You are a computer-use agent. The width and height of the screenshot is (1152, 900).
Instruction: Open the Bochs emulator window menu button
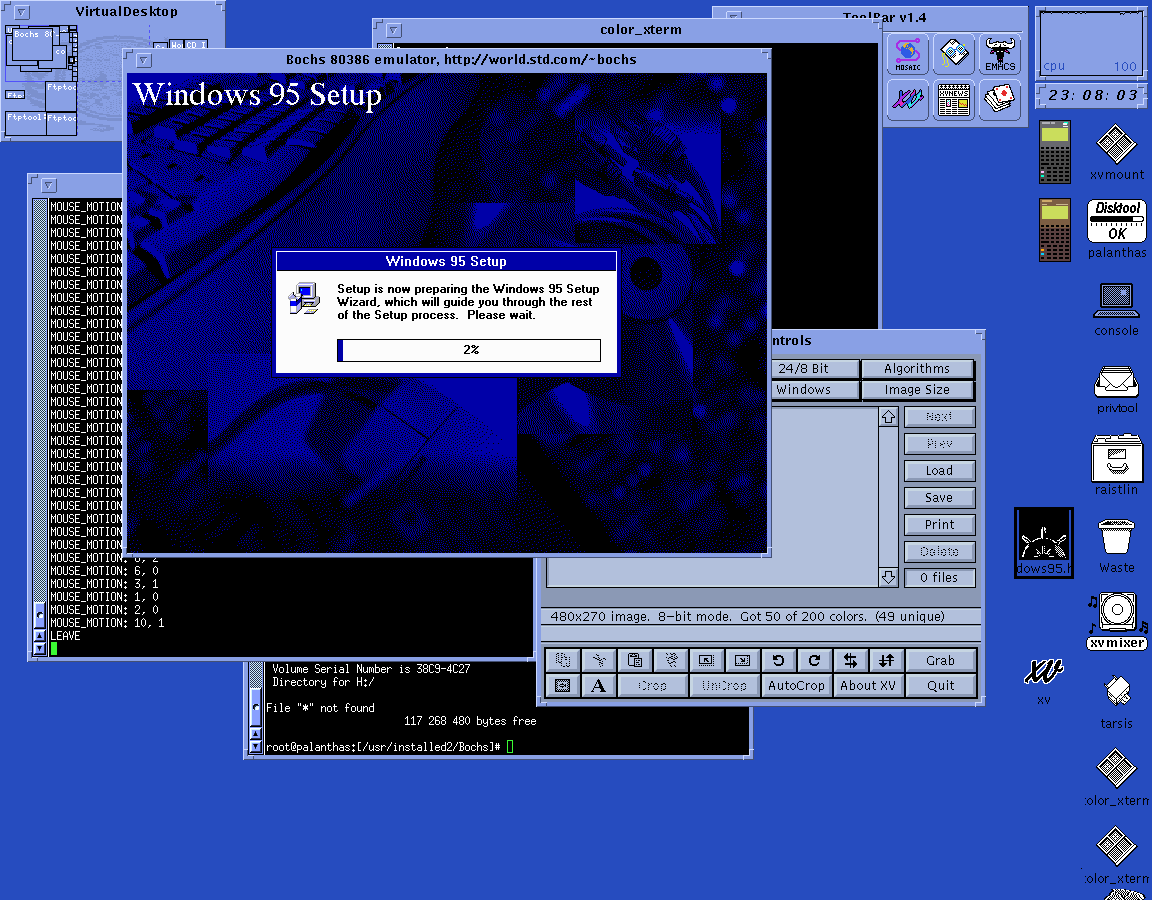144,60
